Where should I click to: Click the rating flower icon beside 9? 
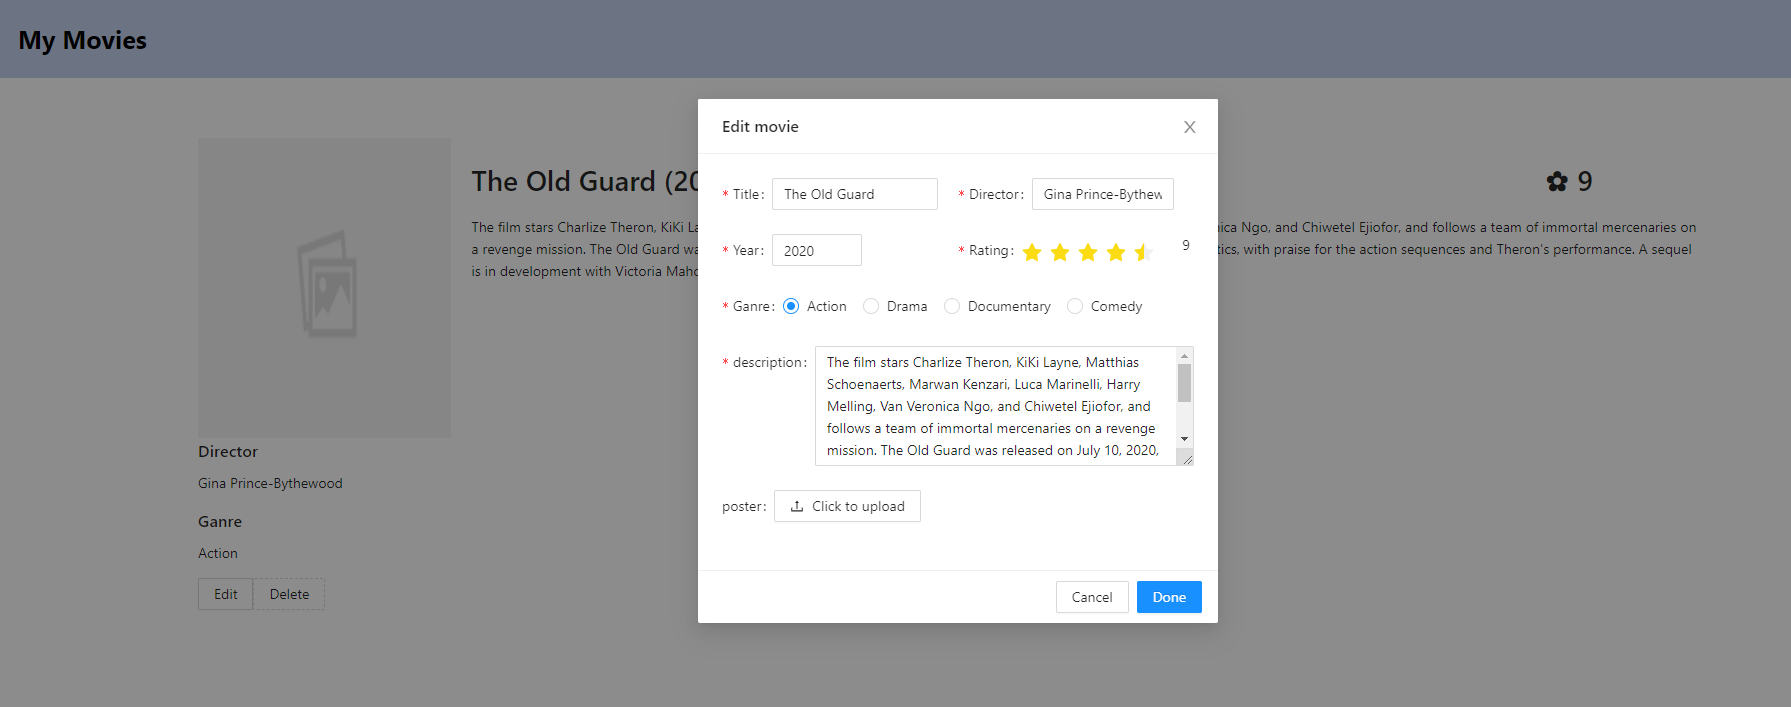[1557, 181]
